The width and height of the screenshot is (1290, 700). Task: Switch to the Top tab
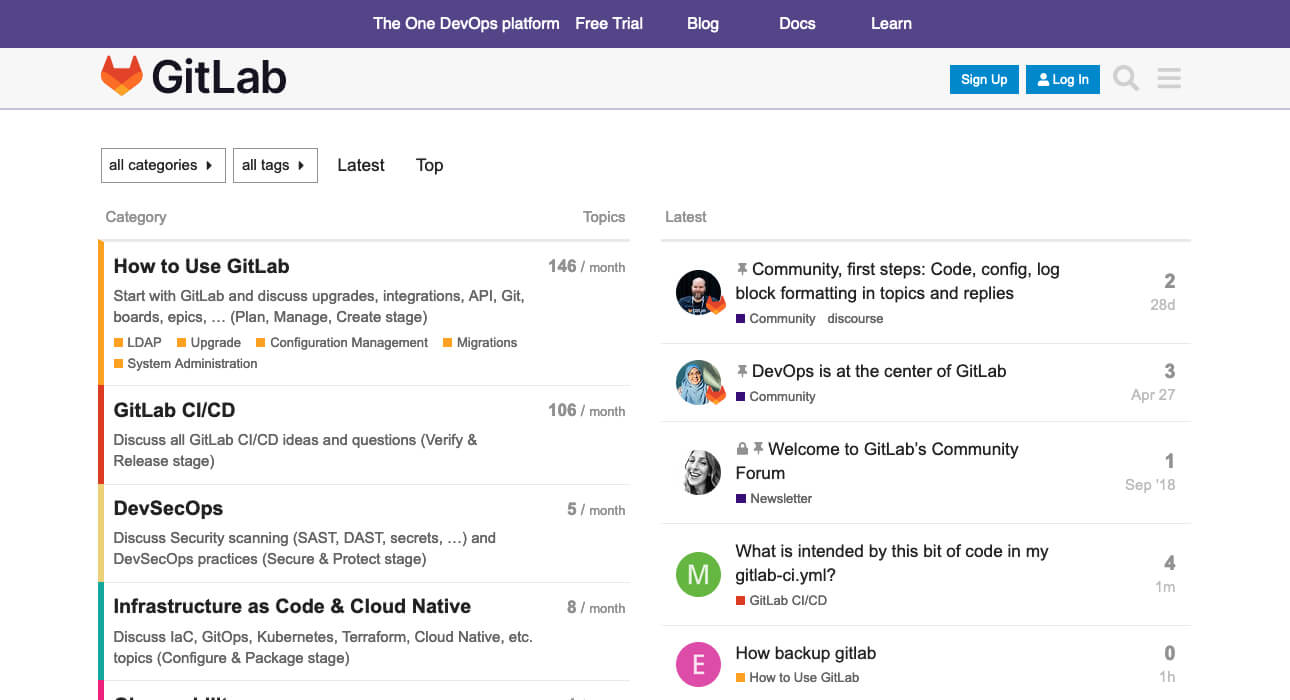pos(429,165)
